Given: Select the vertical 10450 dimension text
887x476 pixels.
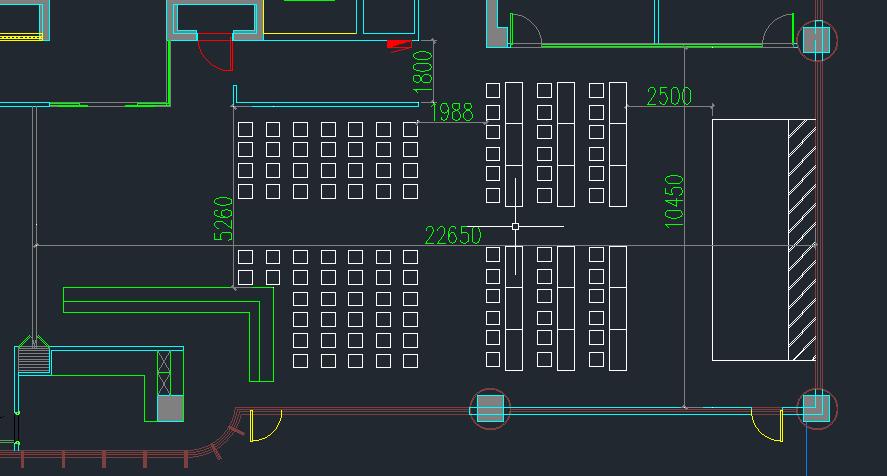Looking at the screenshot, I should coord(674,201).
